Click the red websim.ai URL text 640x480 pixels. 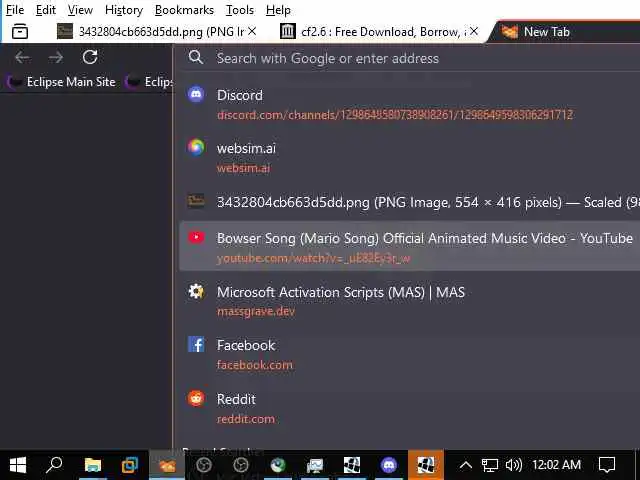pyautogui.click(x=243, y=168)
